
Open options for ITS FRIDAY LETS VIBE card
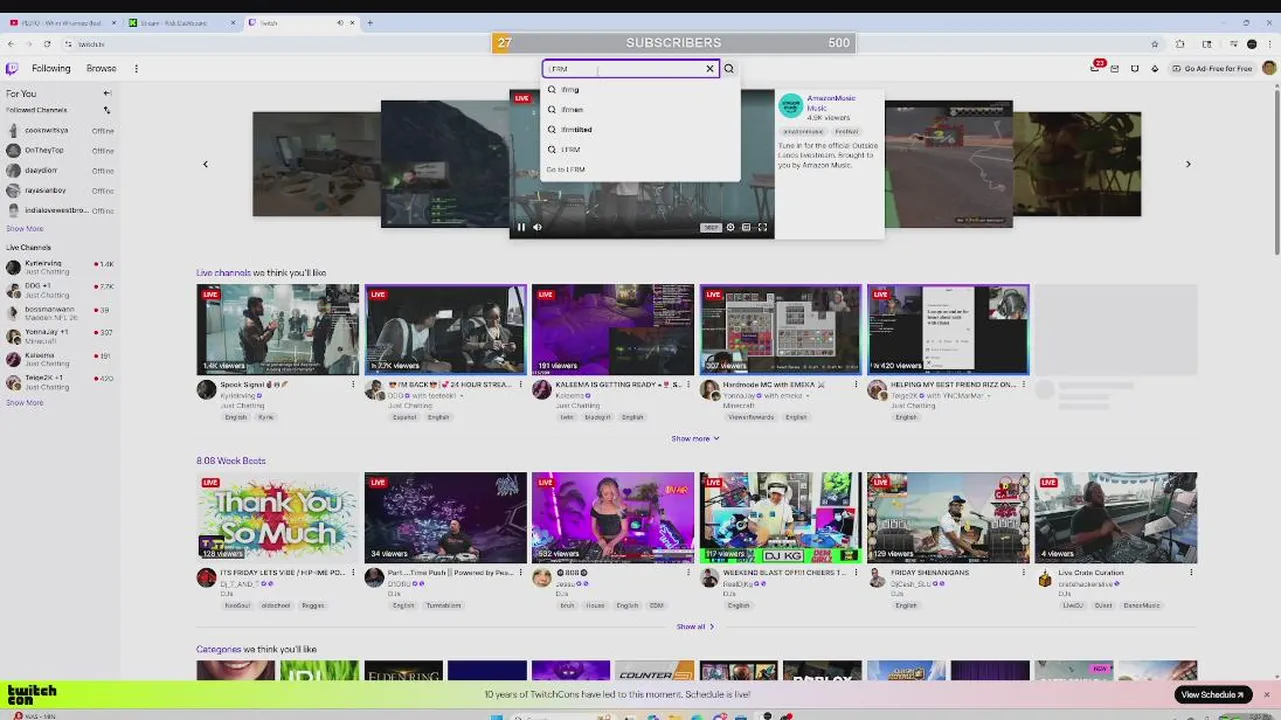click(x=353, y=573)
